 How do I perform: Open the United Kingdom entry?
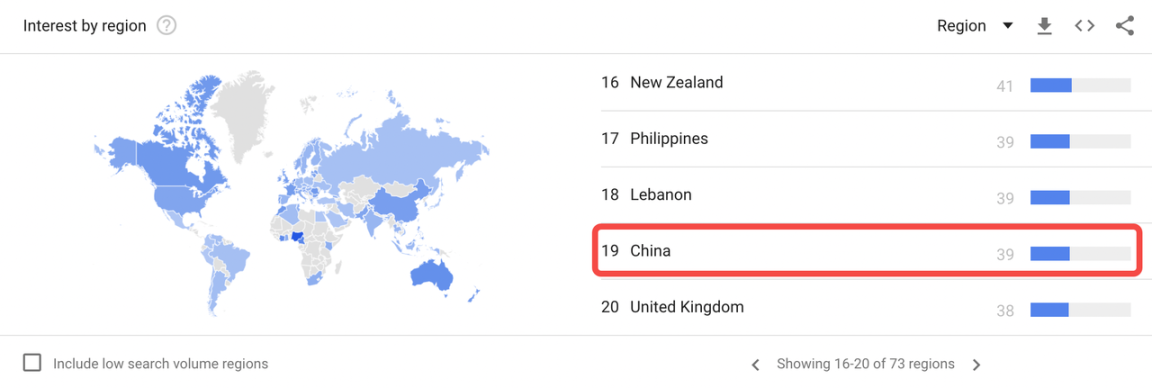865,307
